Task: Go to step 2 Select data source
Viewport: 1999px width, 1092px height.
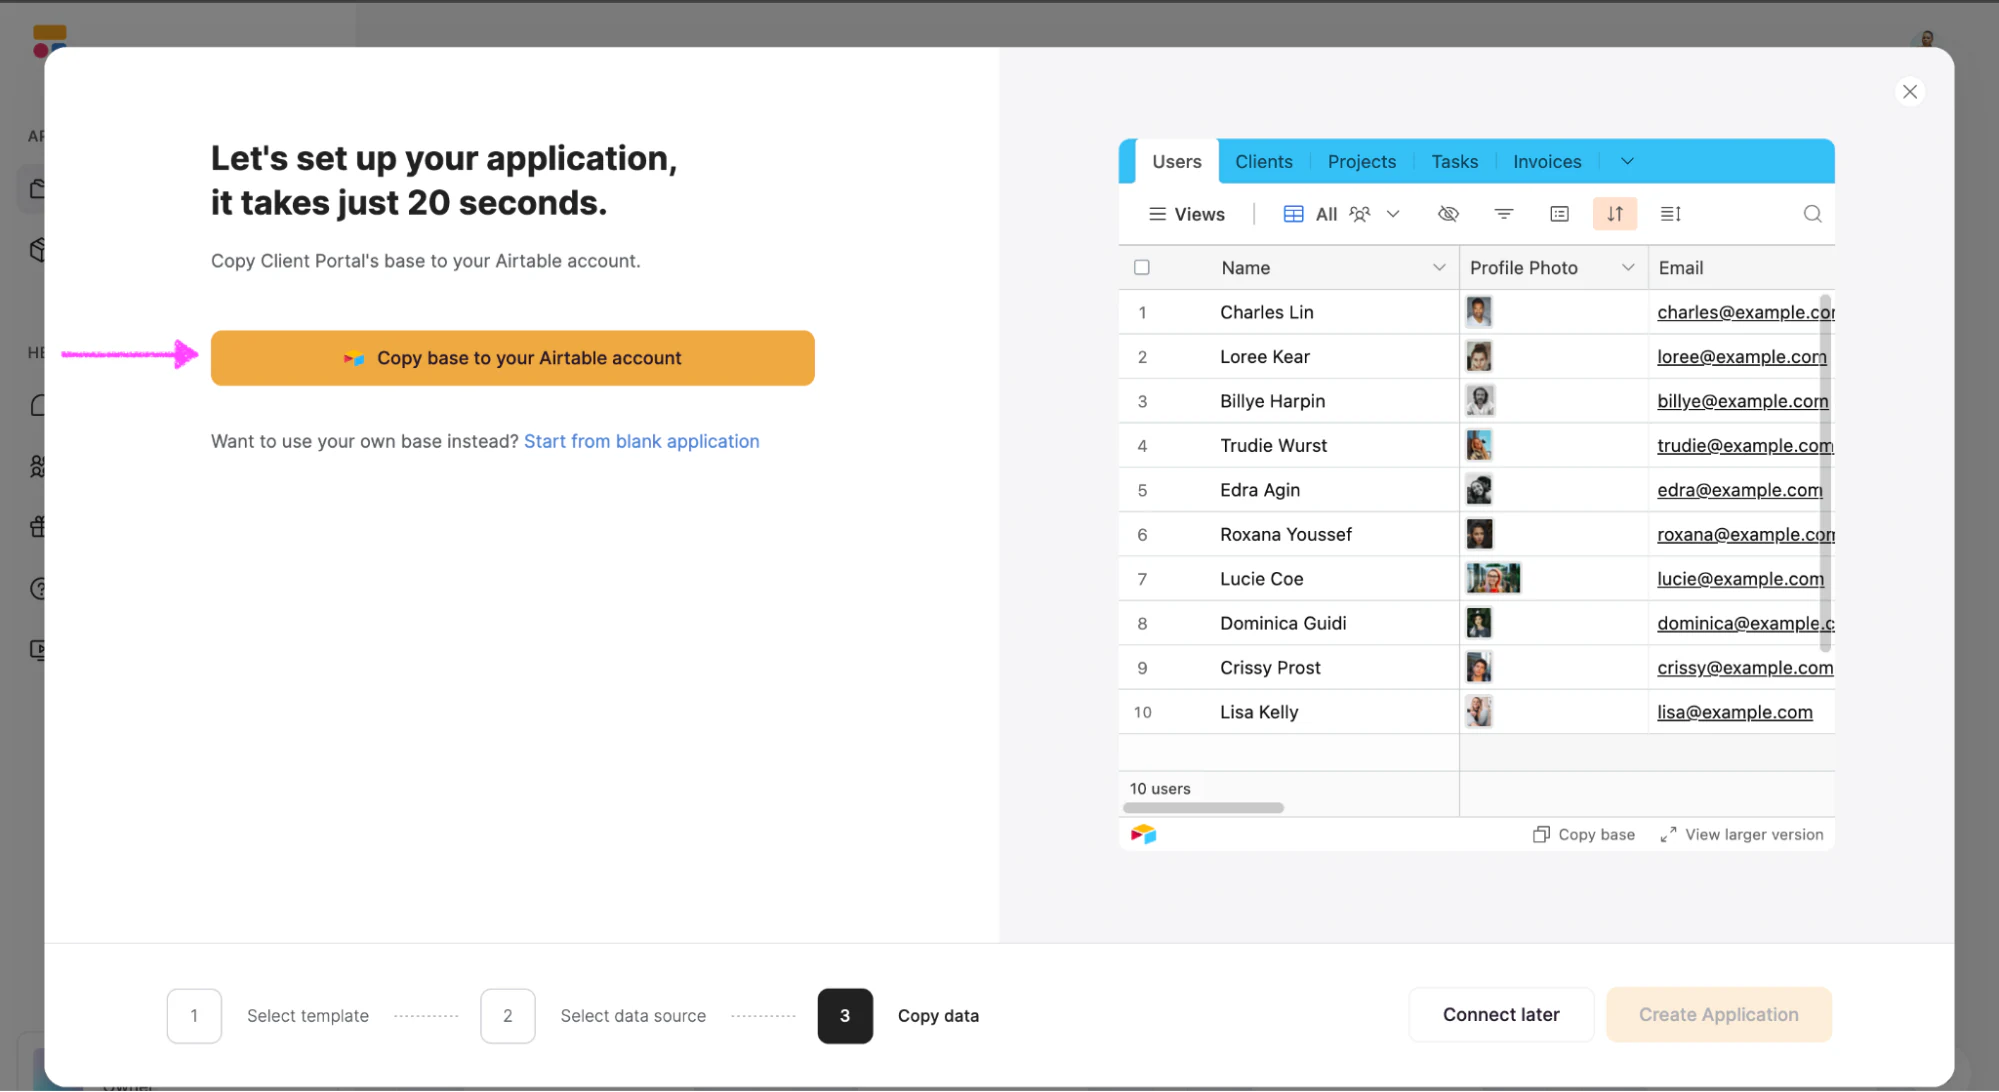Action: click(593, 1016)
